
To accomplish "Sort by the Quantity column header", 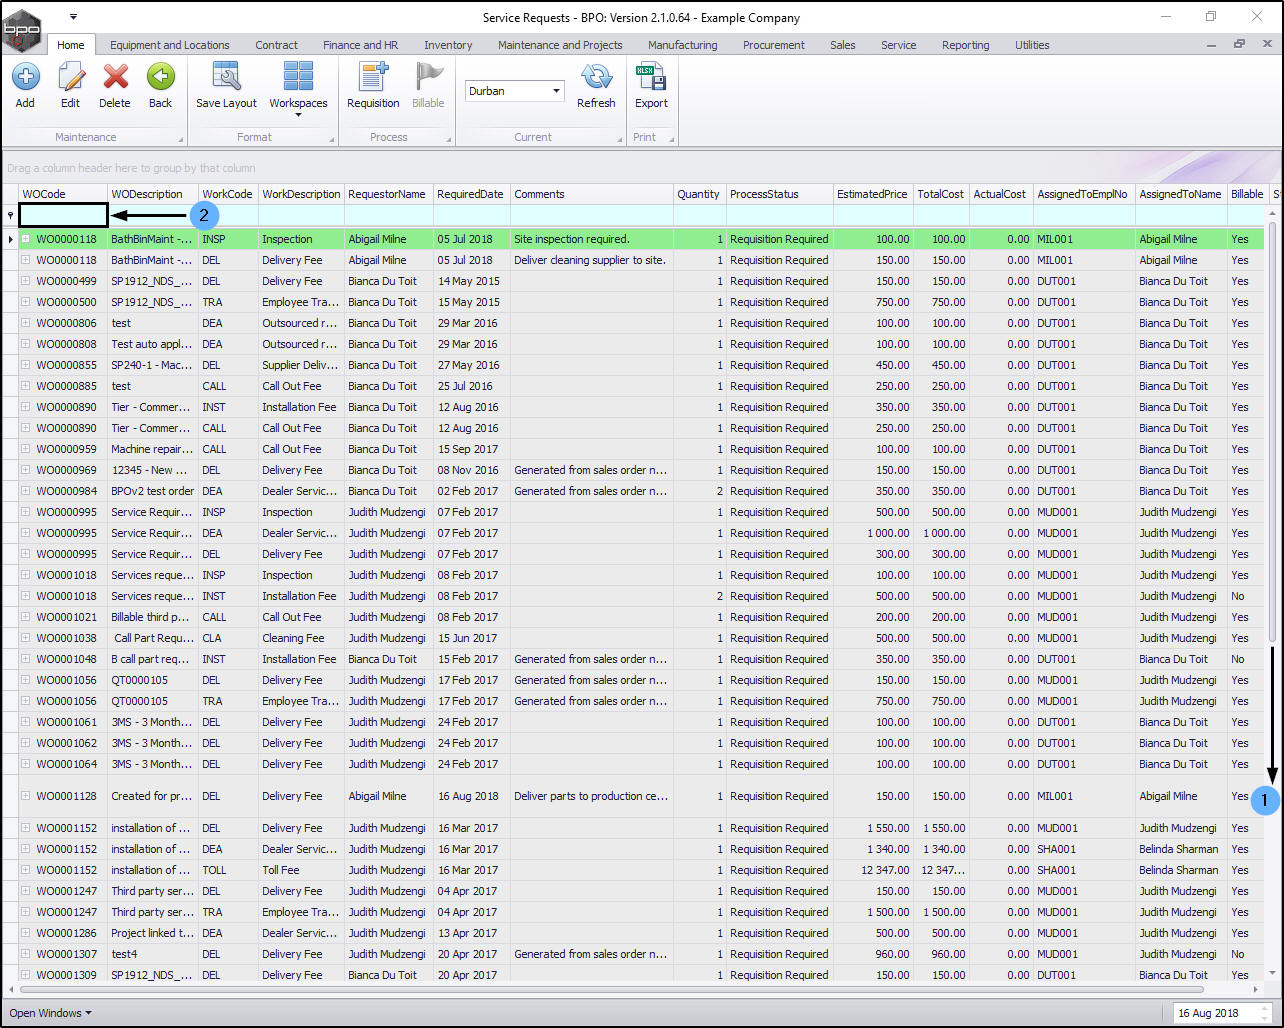I will pyautogui.click(x=700, y=194).
